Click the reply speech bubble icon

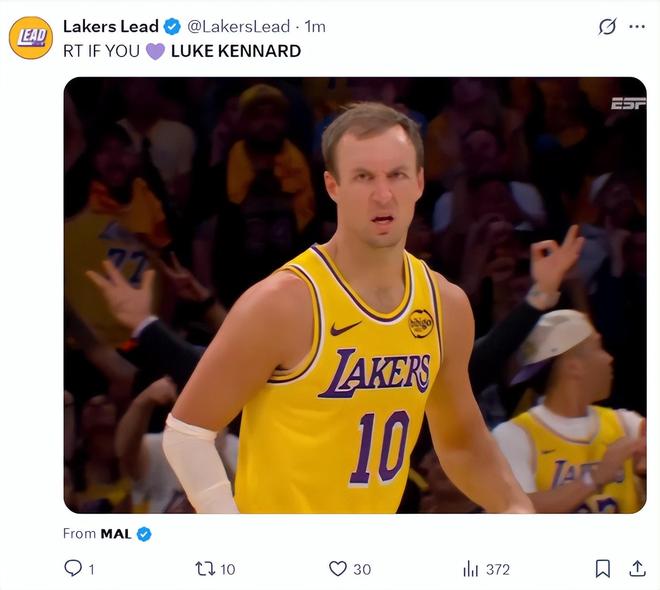click(73, 568)
